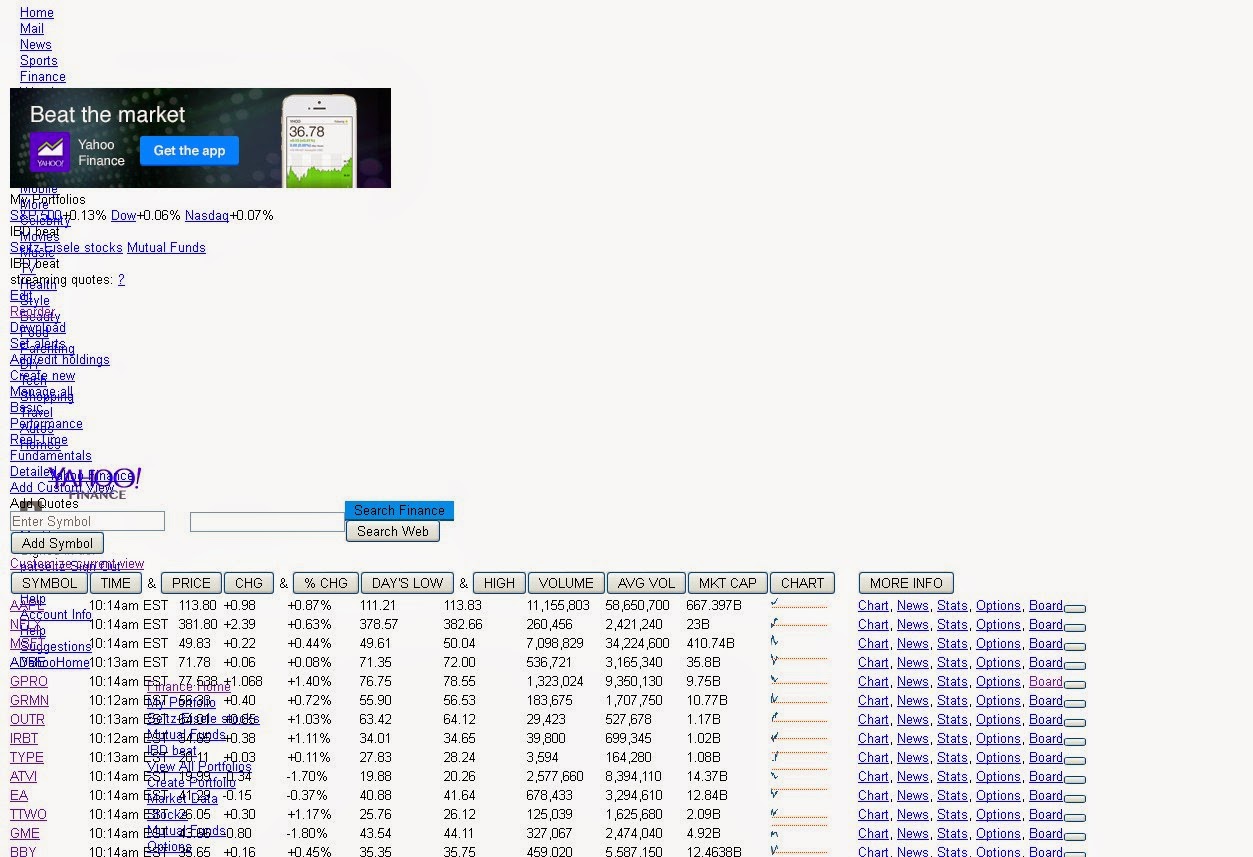This screenshot has height=857, width=1253.
Task: Sort by AVG VOL column header
Action: click(x=646, y=583)
